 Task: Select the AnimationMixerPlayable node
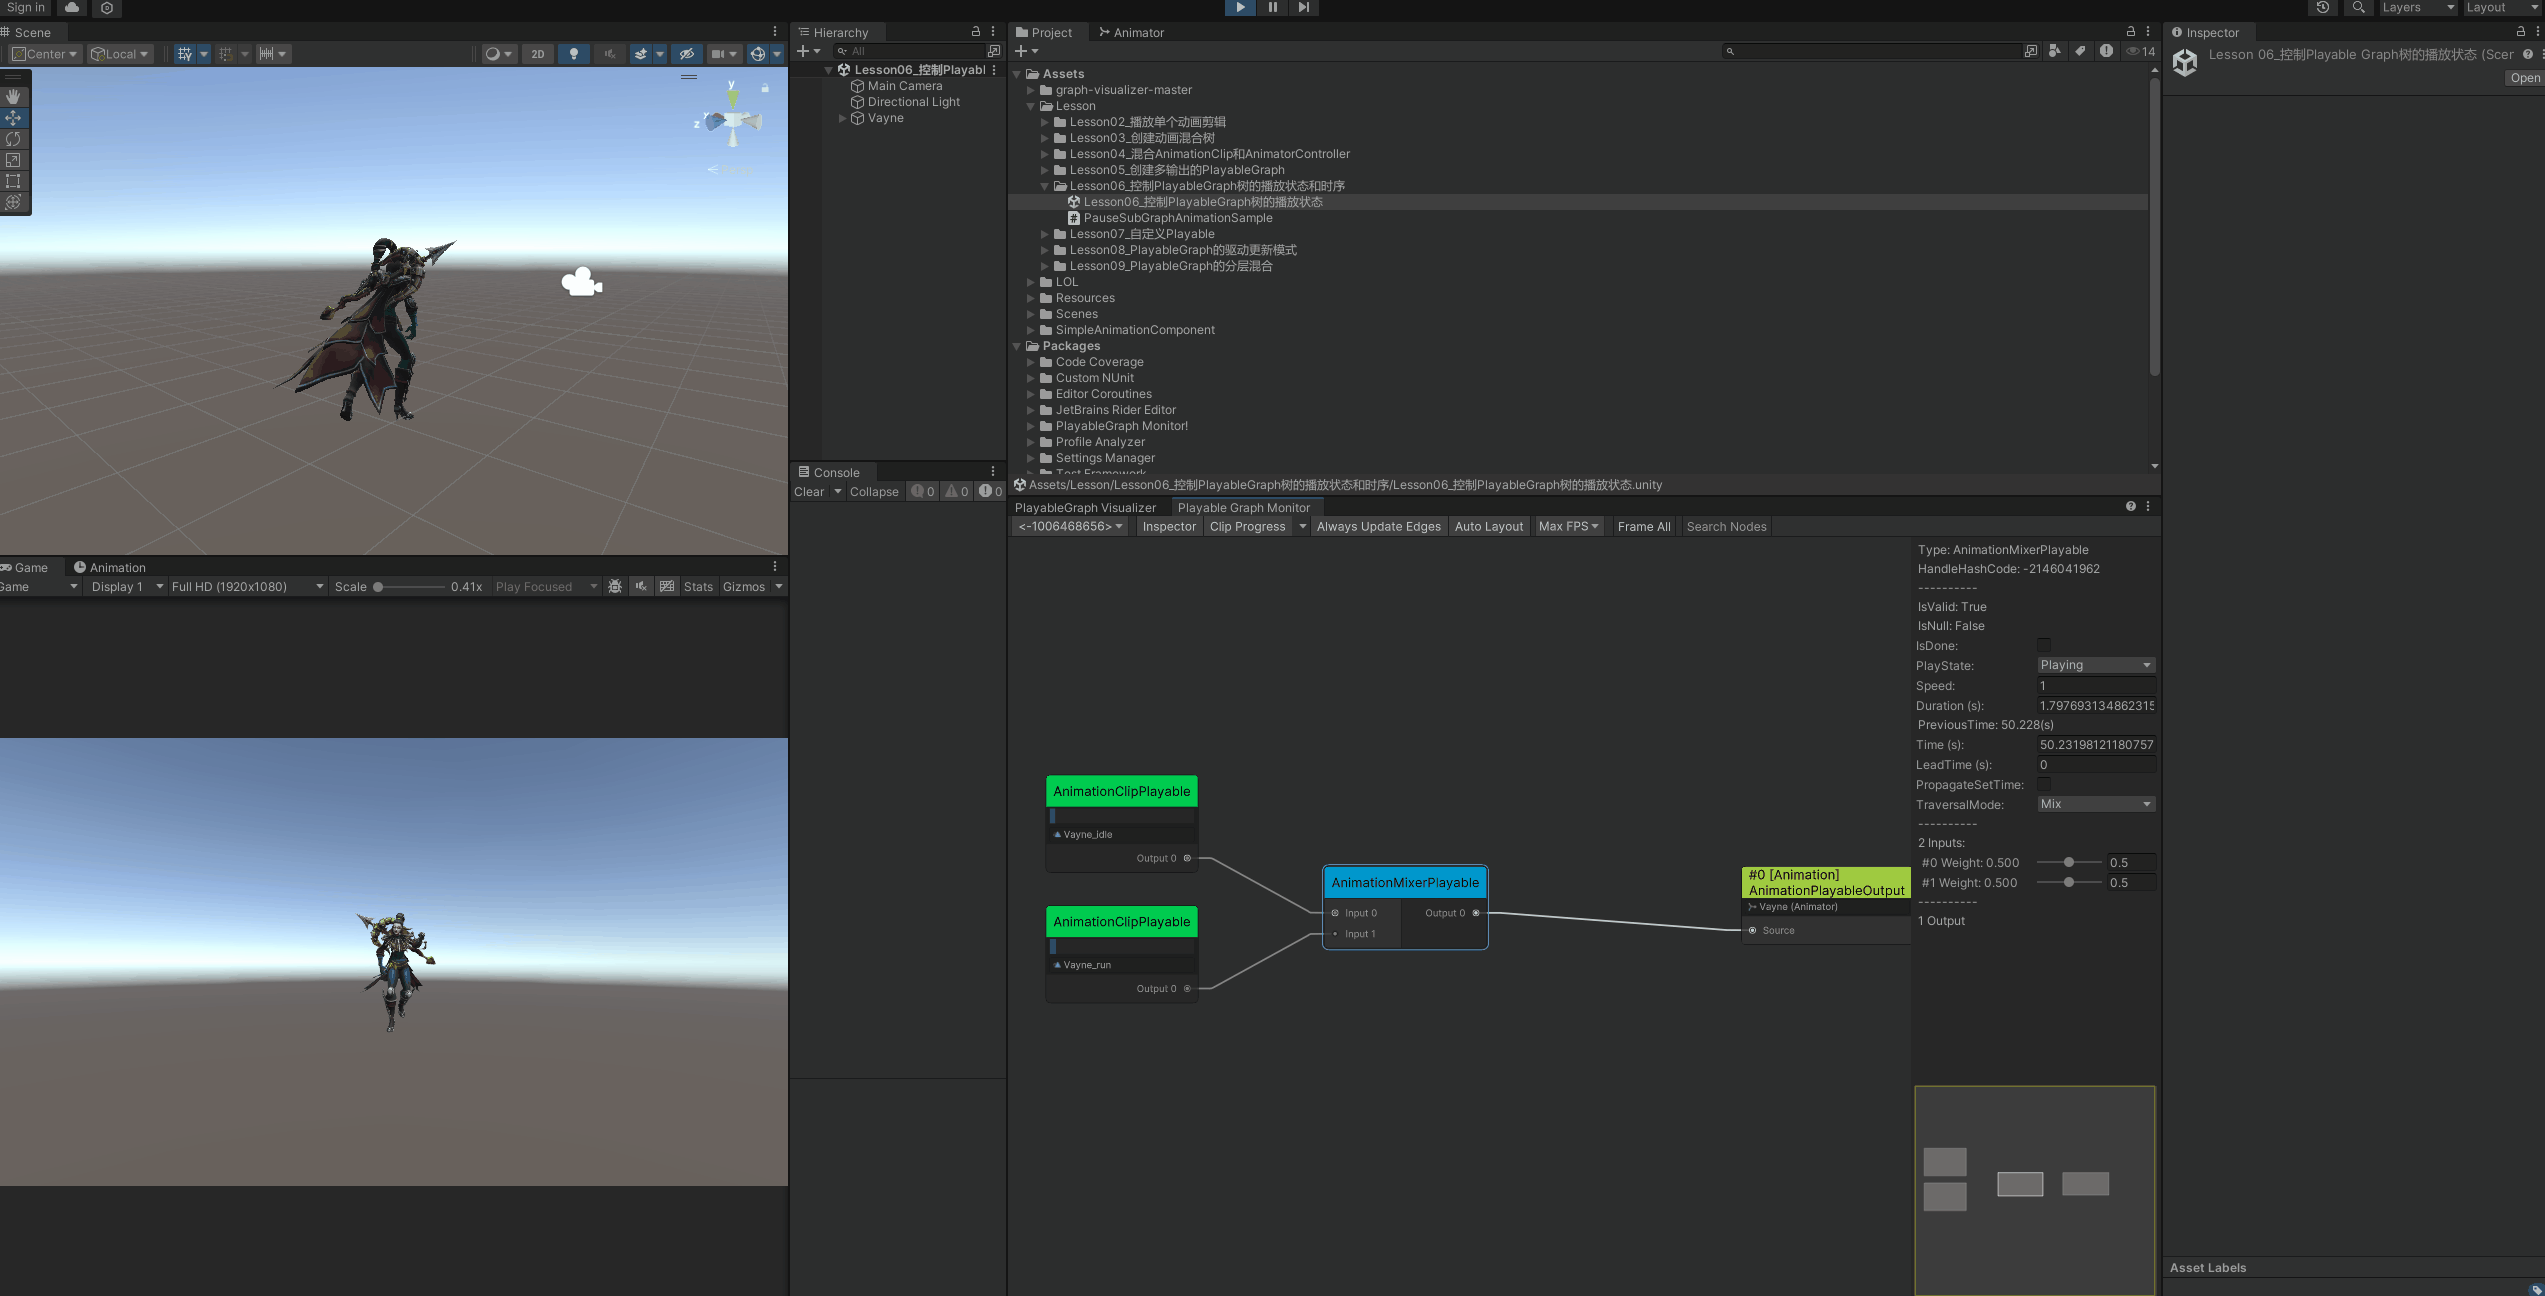coord(1404,883)
